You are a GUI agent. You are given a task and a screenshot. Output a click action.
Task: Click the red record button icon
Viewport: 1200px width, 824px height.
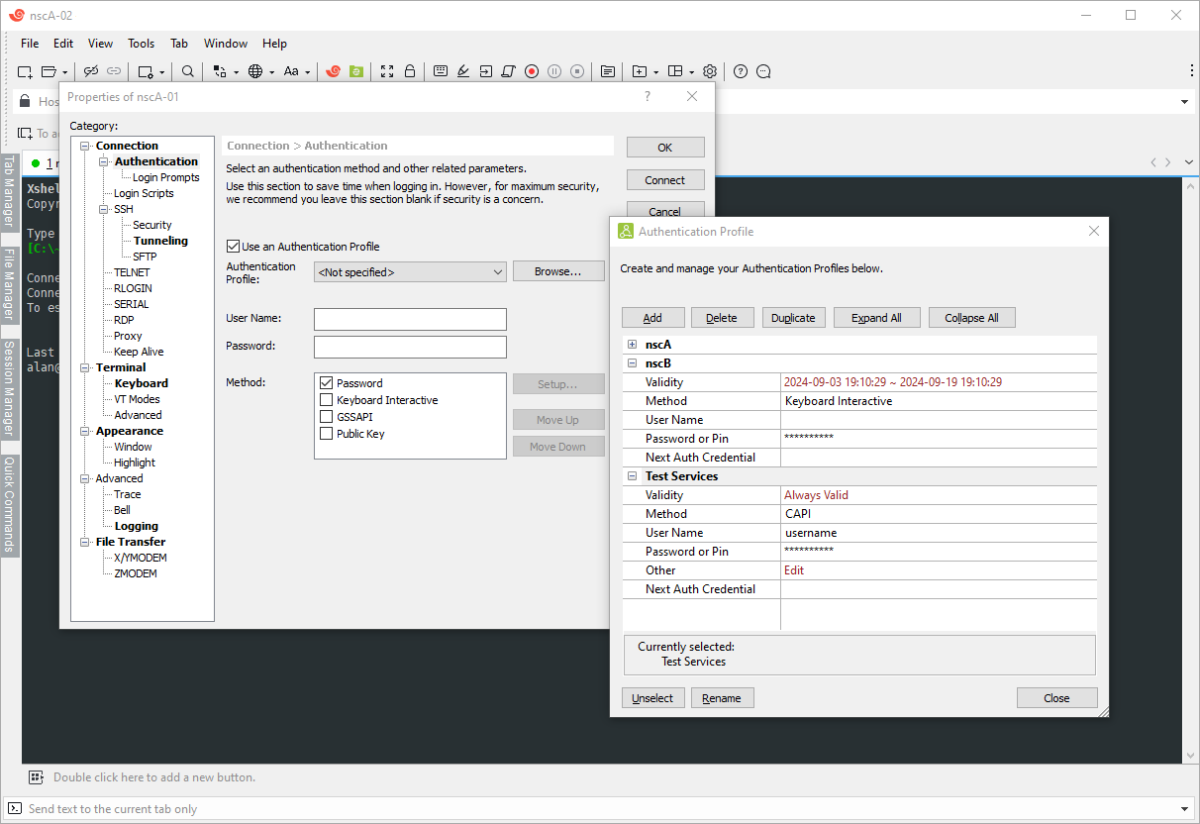(532, 71)
